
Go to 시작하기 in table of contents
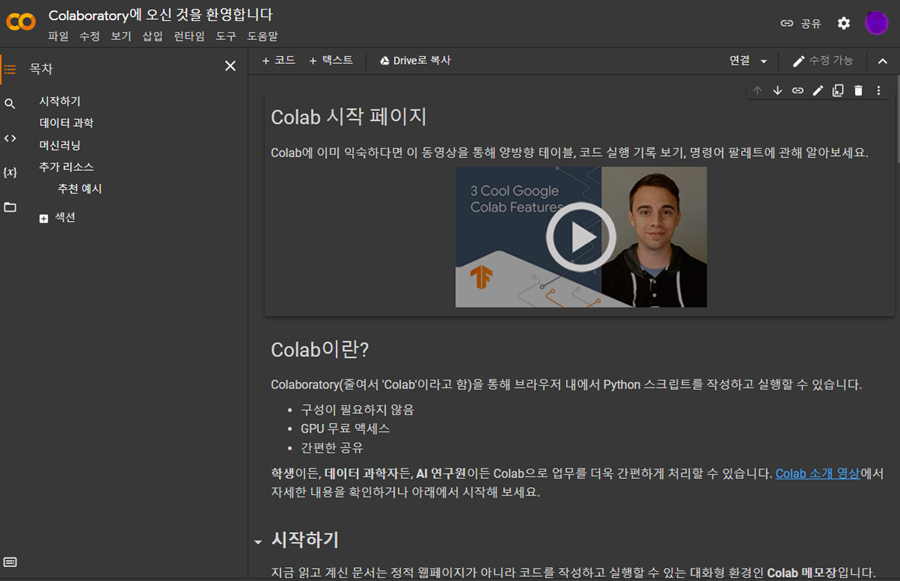click(x=60, y=101)
